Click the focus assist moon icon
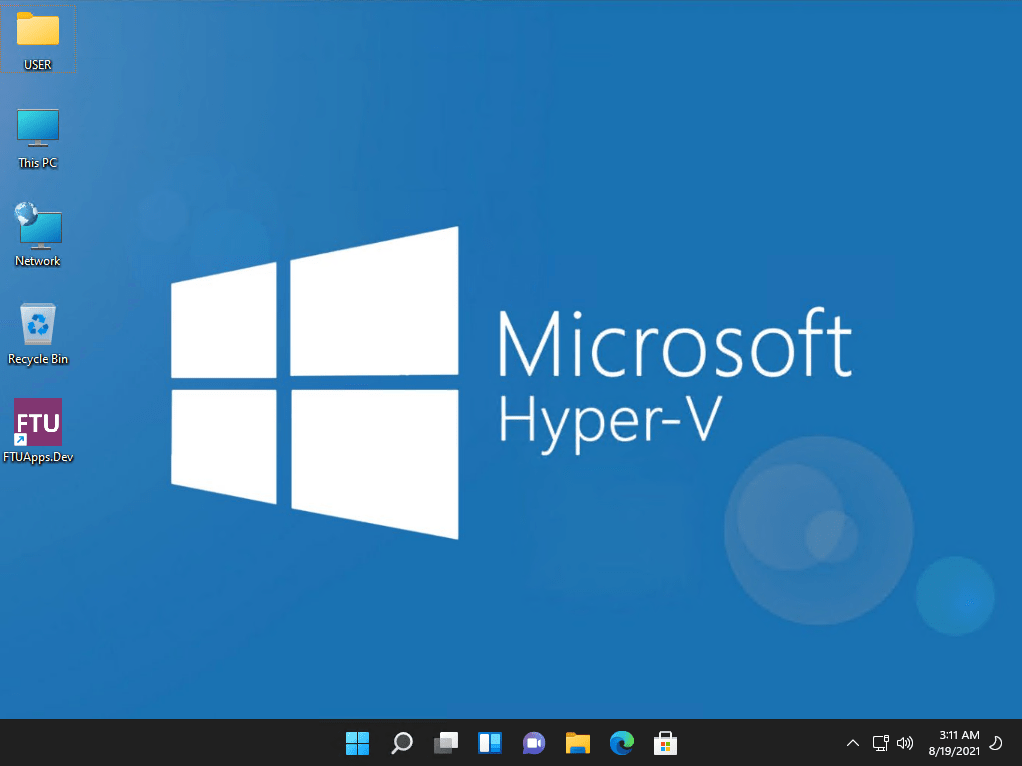The width and height of the screenshot is (1022, 766). tap(996, 743)
